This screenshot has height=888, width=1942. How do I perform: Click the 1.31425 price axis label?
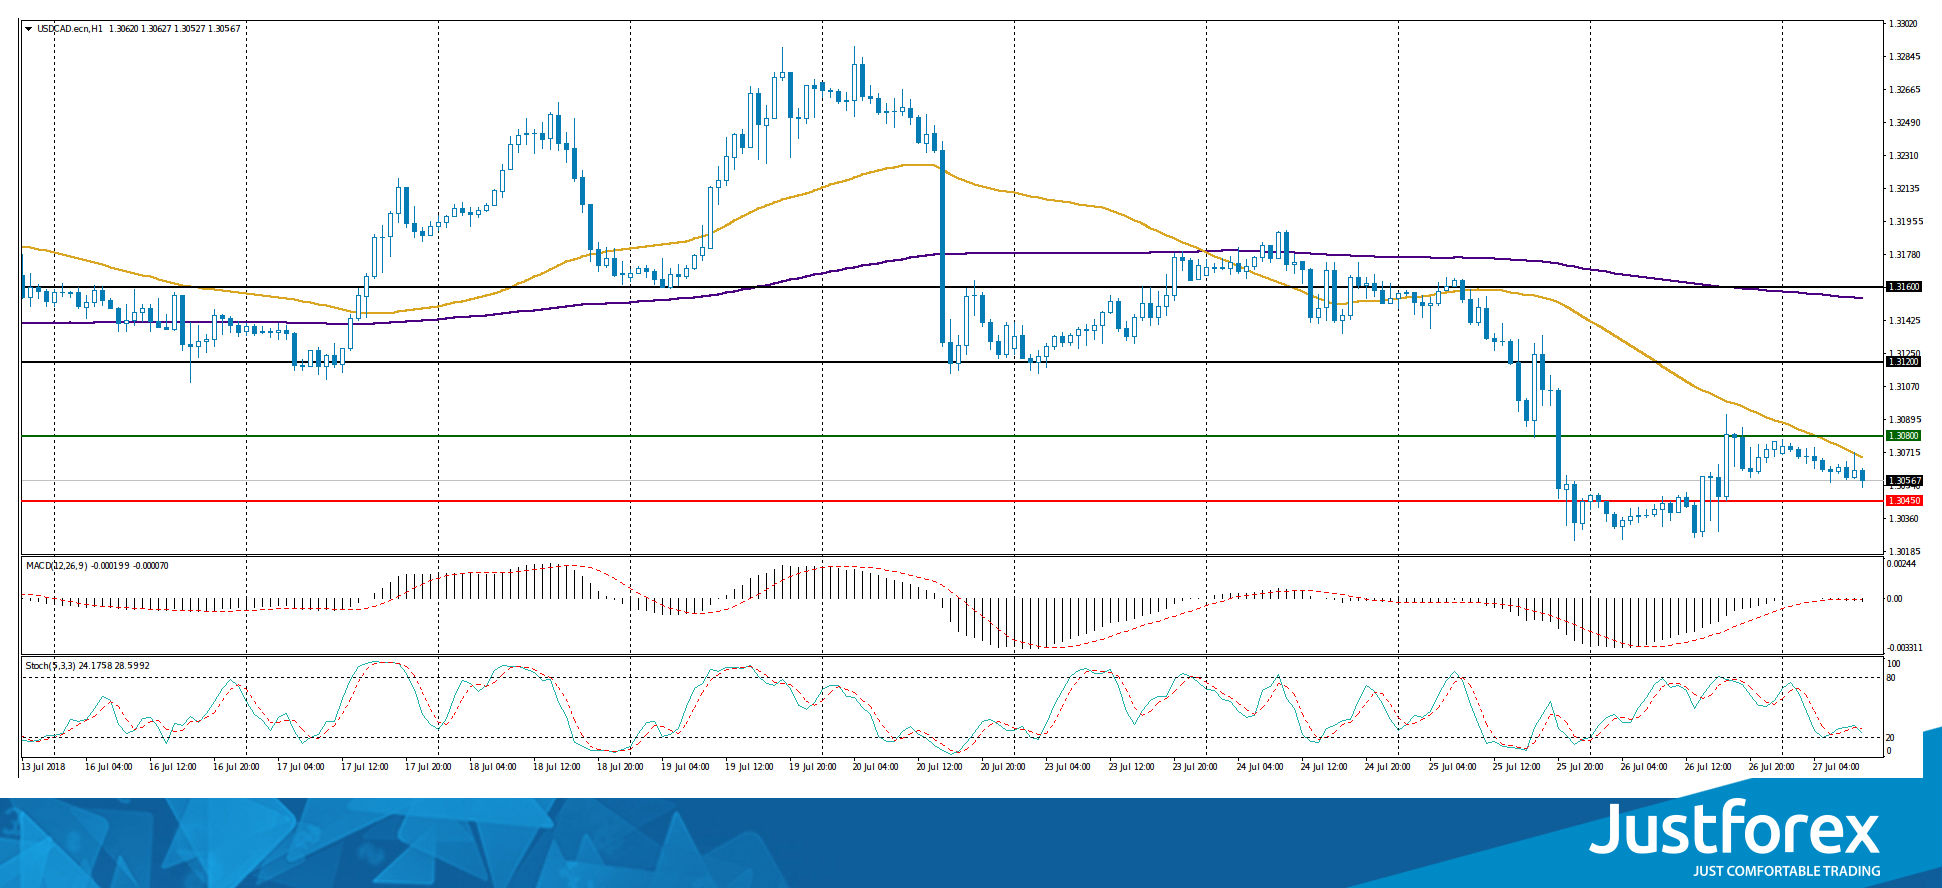(x=1904, y=321)
